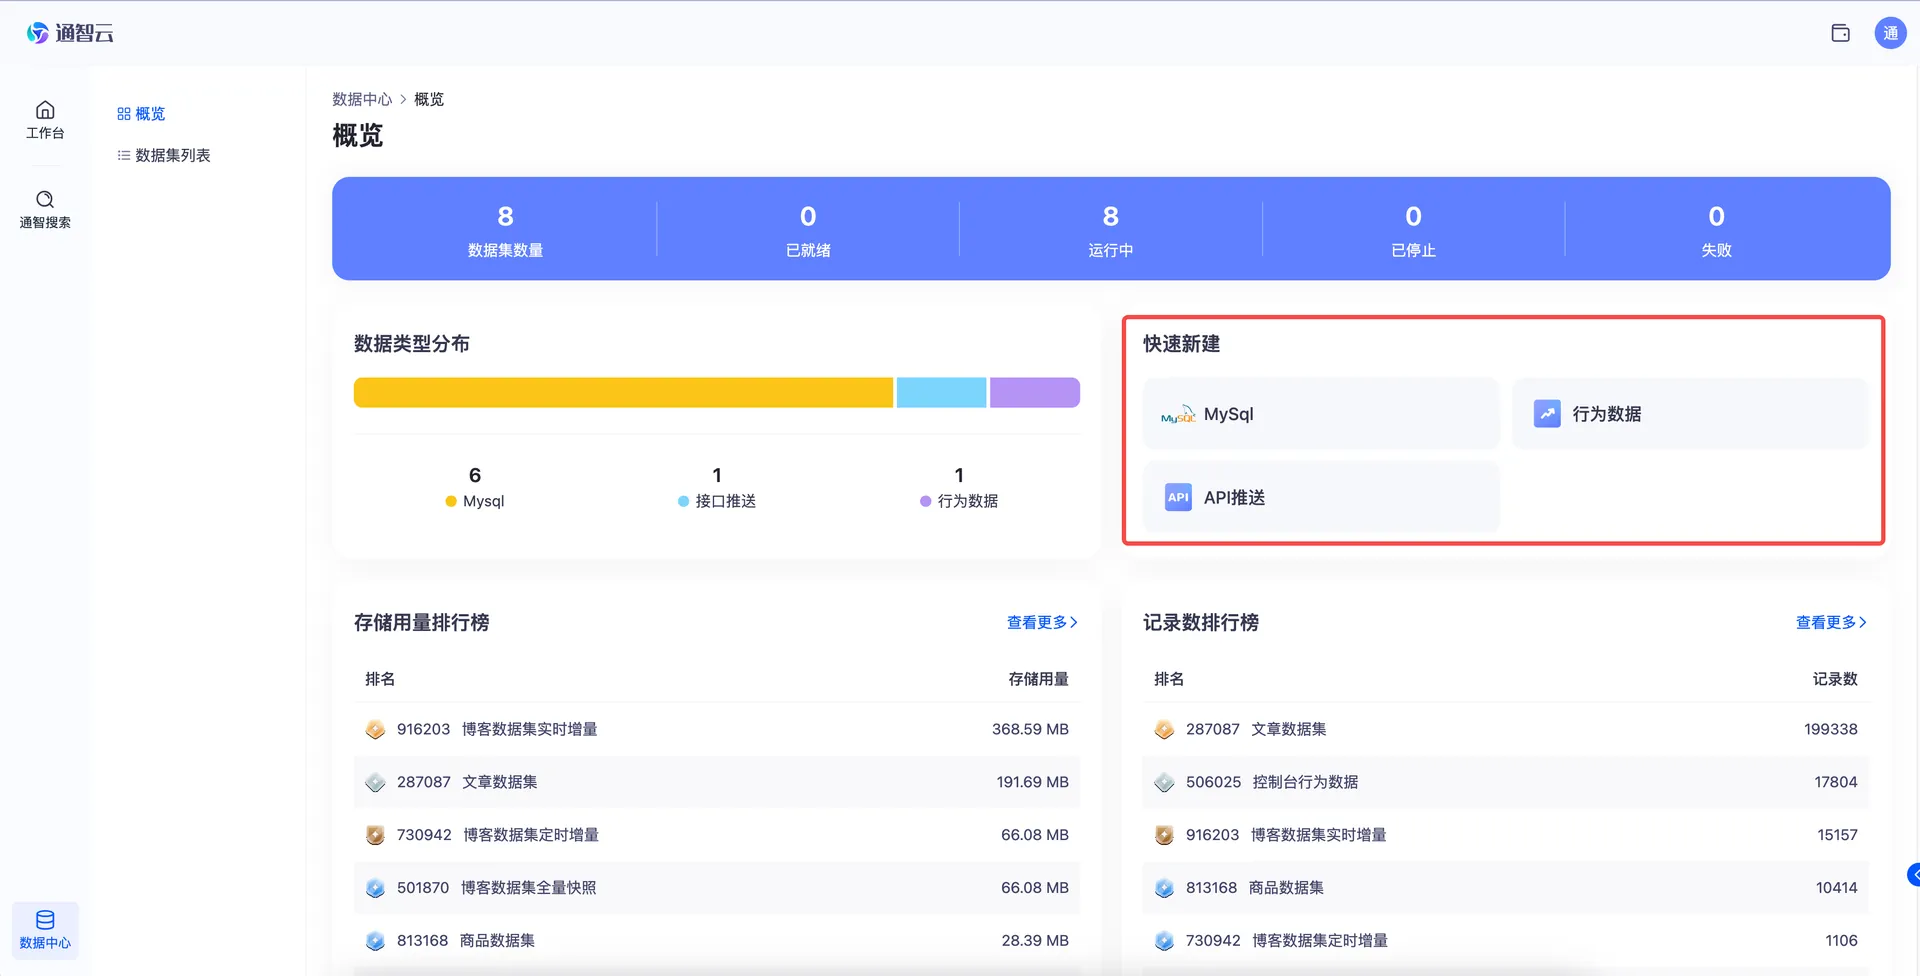This screenshot has height=976, width=1920.
Task: Click the Mysql legend label
Action: (483, 501)
